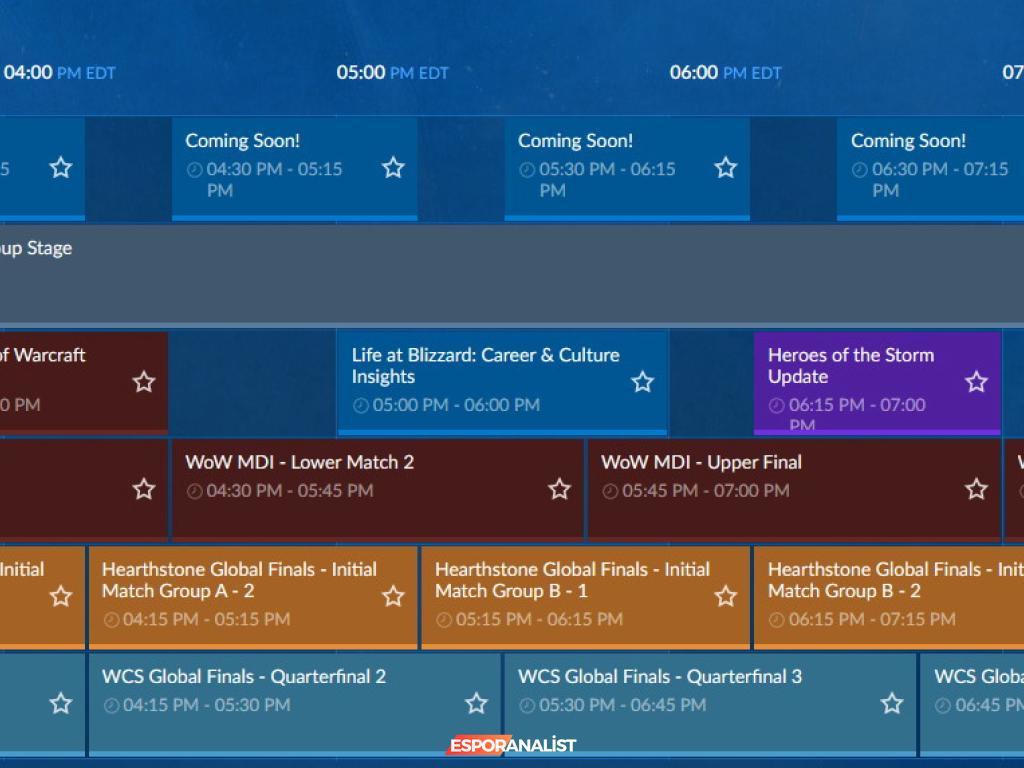Favorite the Coming Soon 04:30 PM session star

coord(393,168)
